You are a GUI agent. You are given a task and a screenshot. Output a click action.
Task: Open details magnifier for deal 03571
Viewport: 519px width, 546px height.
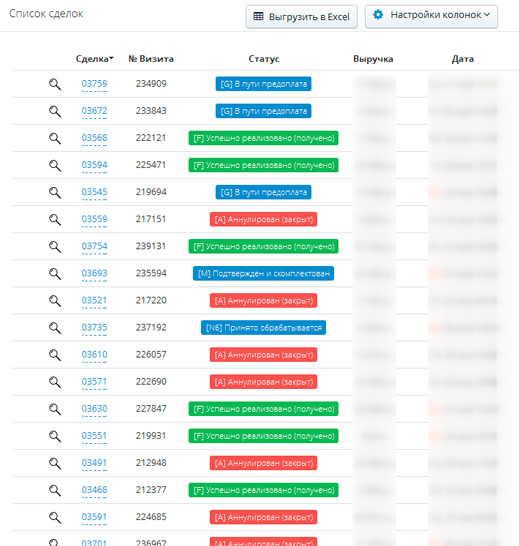55,382
